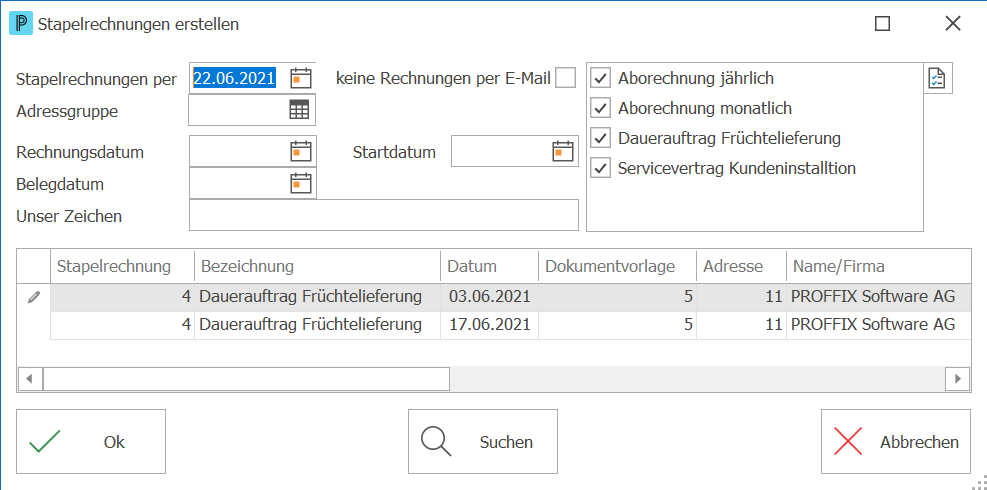Sort by Bezeichnung column header
The width and height of the screenshot is (987, 490).
click(317, 266)
